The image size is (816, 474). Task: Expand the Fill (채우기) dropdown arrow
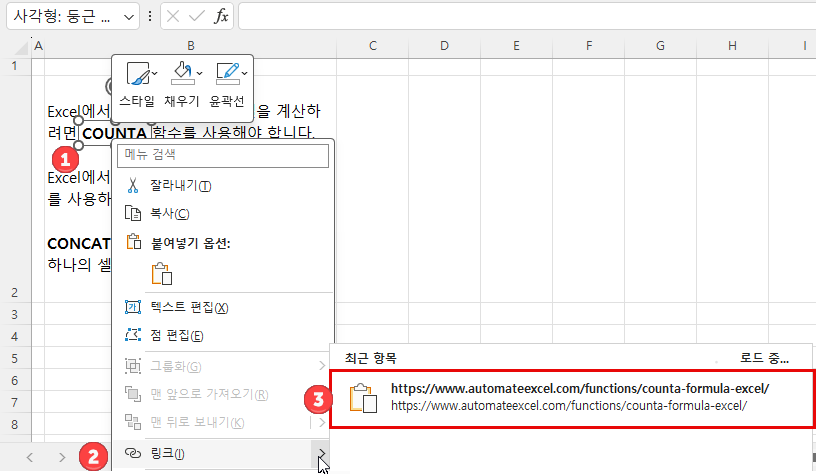[199, 74]
